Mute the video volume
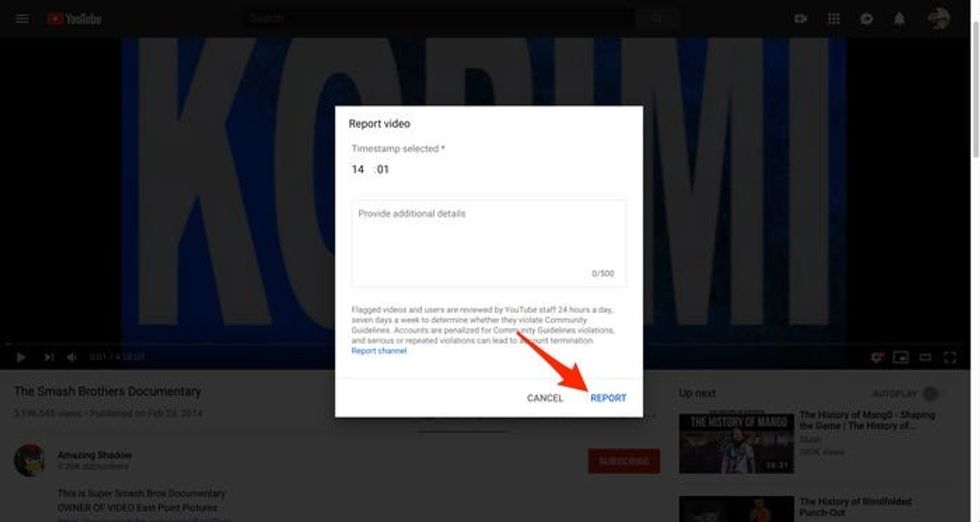The height and width of the screenshot is (522, 980). tap(72, 357)
